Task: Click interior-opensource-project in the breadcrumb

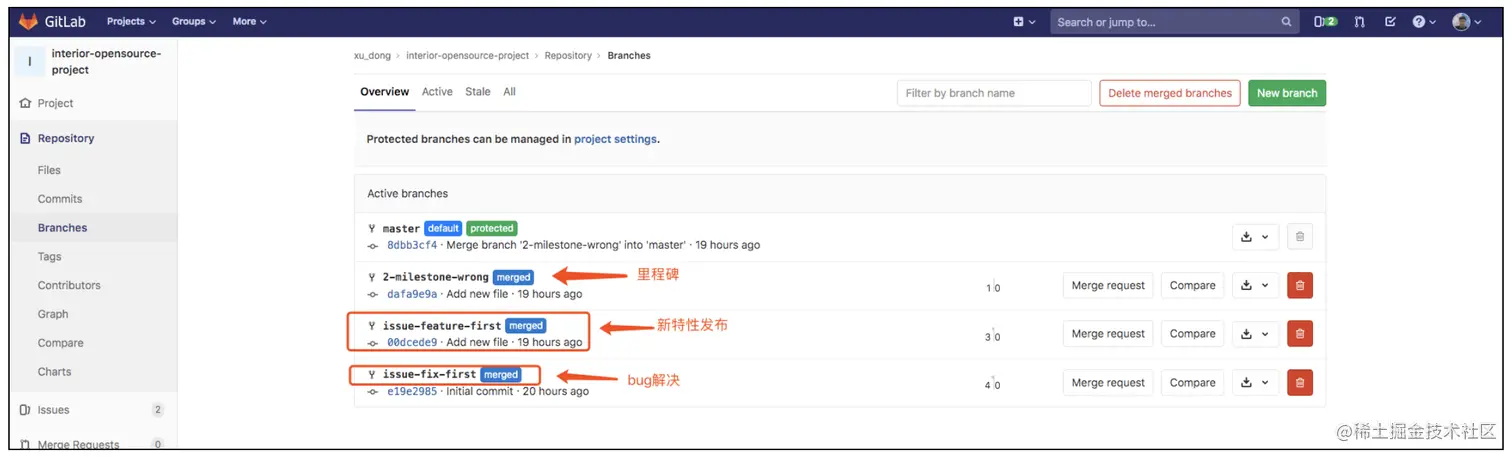Action: click(468, 56)
